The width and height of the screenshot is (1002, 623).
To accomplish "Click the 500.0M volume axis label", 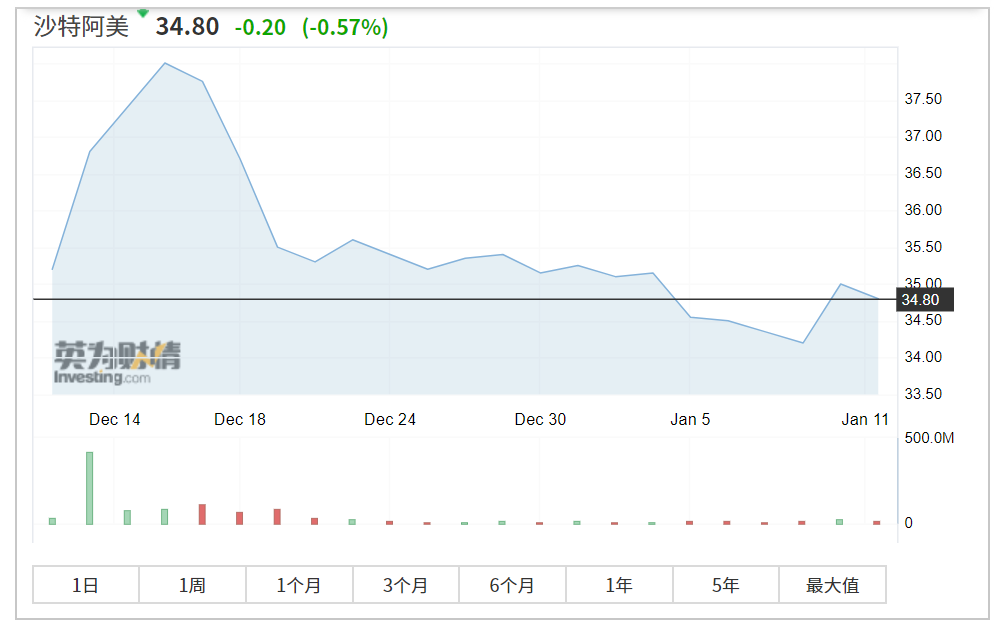I will tap(929, 438).
